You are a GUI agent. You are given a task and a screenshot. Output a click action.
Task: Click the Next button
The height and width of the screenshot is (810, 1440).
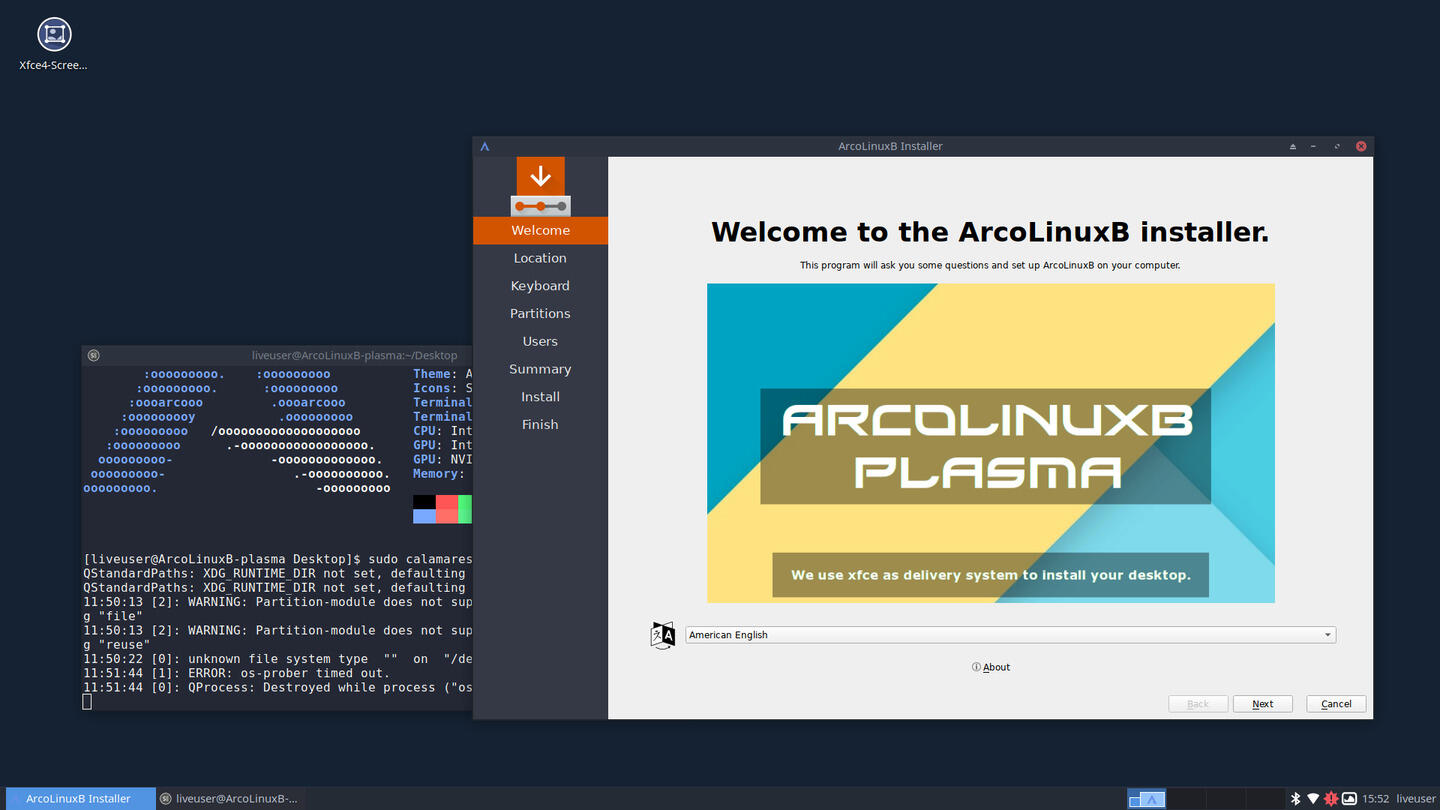pyautogui.click(x=1263, y=704)
